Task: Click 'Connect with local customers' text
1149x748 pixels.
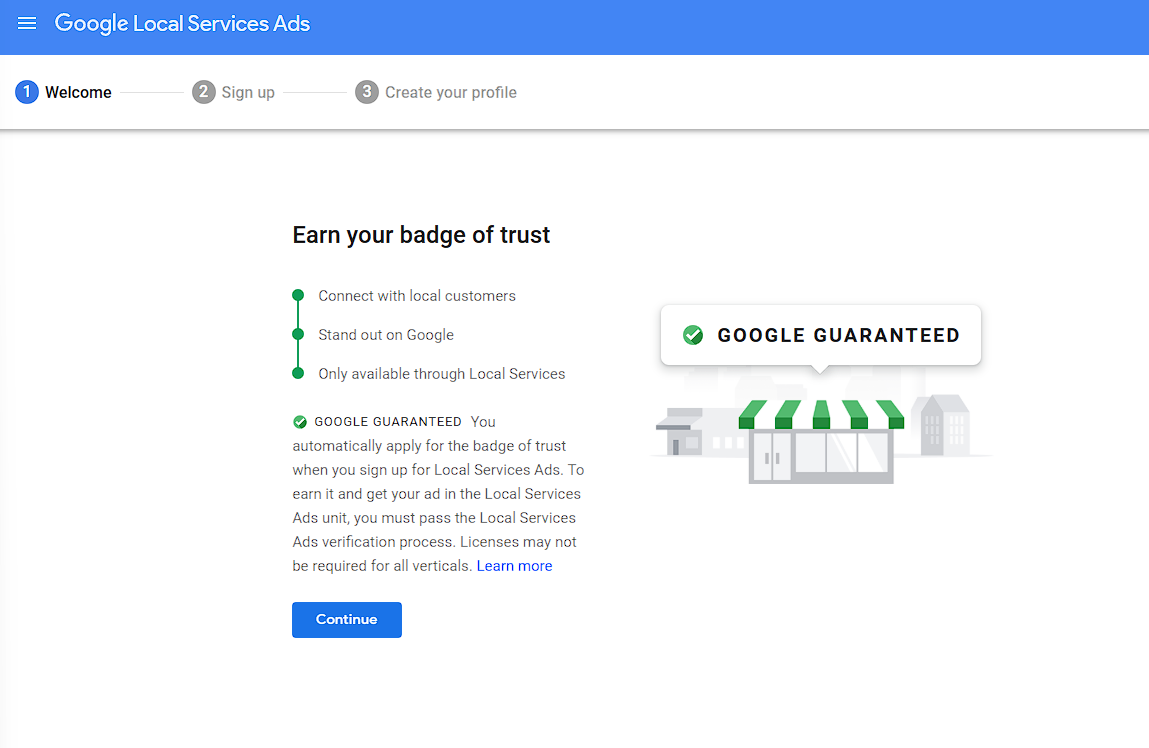Action: (x=417, y=296)
